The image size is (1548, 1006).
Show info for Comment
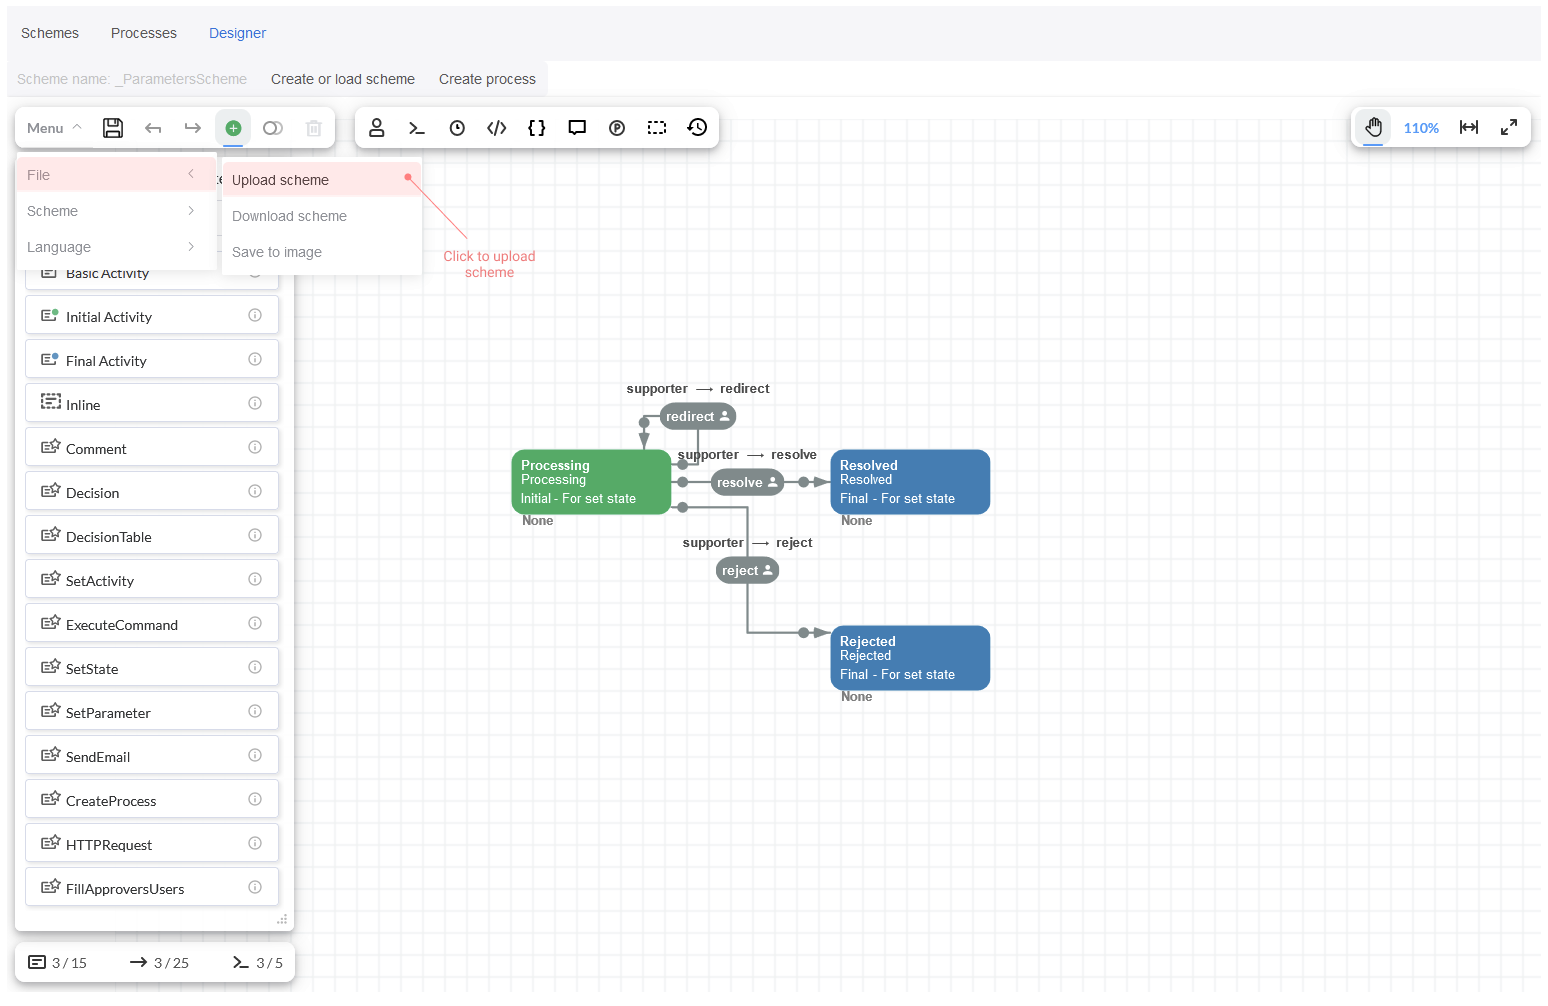tap(255, 447)
